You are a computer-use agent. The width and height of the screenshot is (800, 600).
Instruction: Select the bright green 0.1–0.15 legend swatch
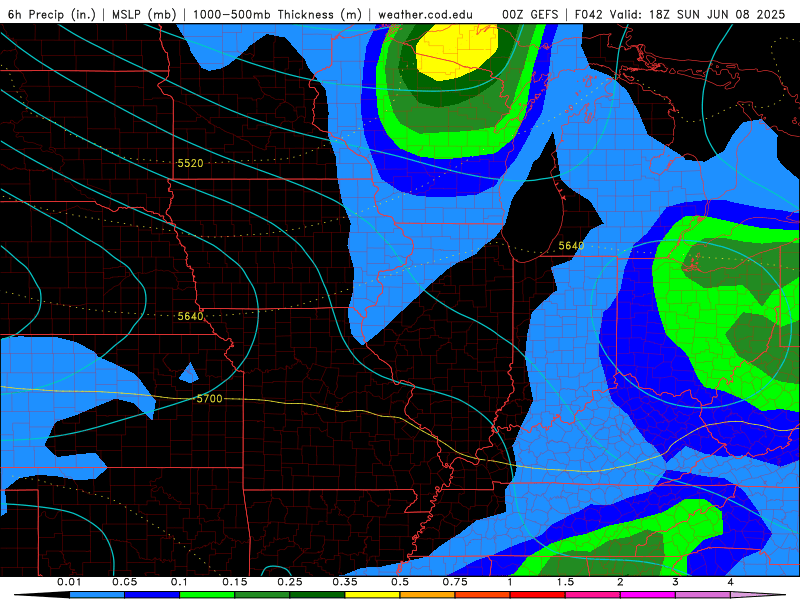point(207,595)
